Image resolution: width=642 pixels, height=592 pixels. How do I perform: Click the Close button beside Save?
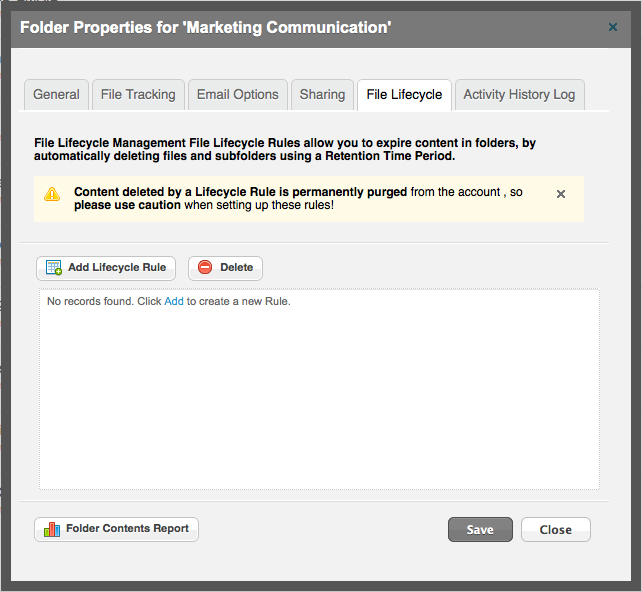[556, 529]
